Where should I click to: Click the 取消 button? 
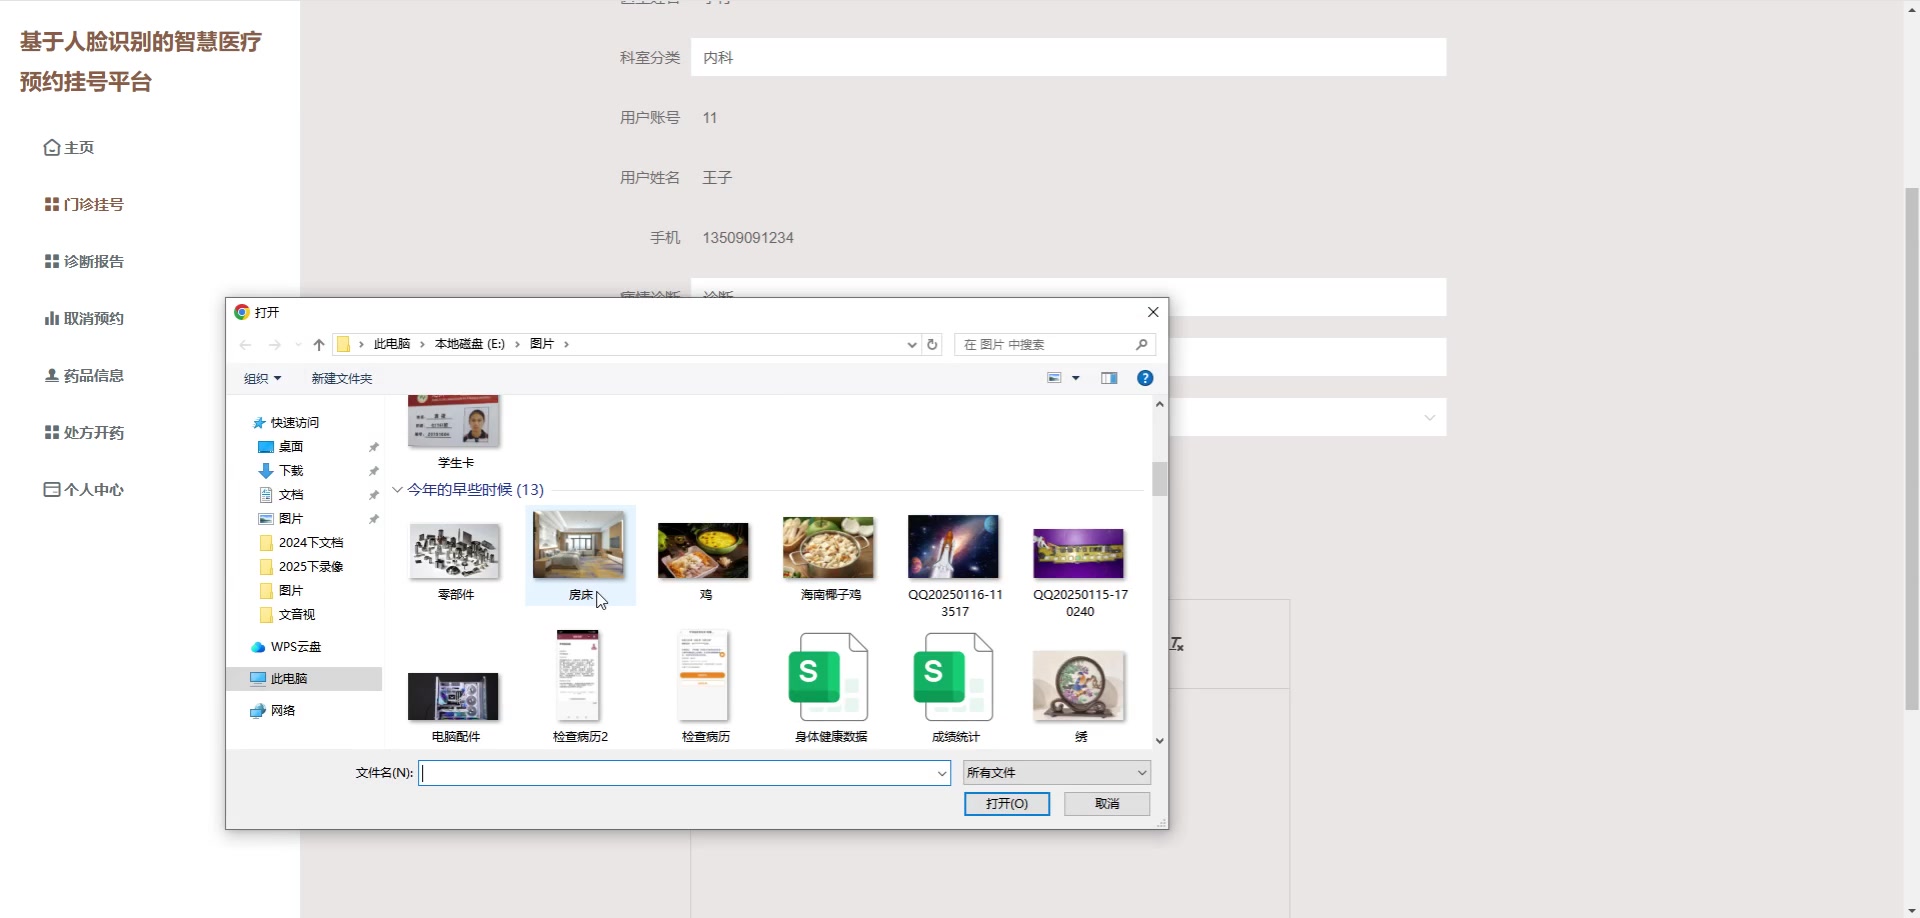[x=1106, y=803]
